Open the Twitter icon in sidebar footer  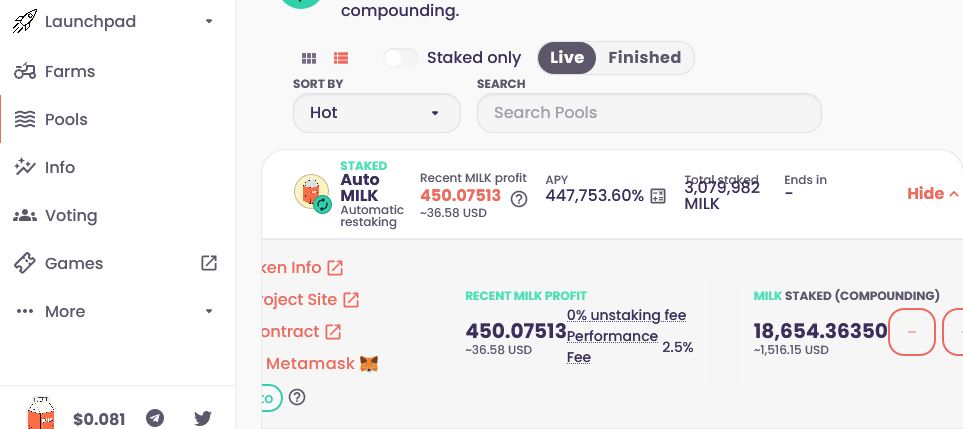[203, 419]
